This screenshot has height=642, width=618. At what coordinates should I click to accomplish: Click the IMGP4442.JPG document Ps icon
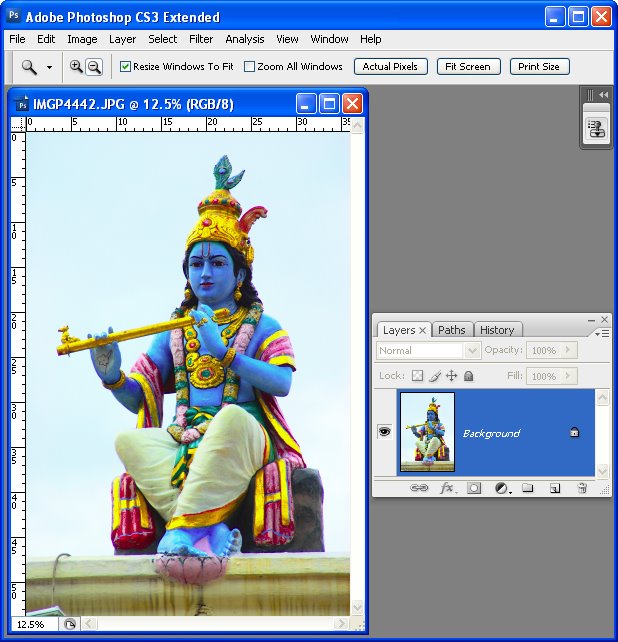(x=22, y=104)
